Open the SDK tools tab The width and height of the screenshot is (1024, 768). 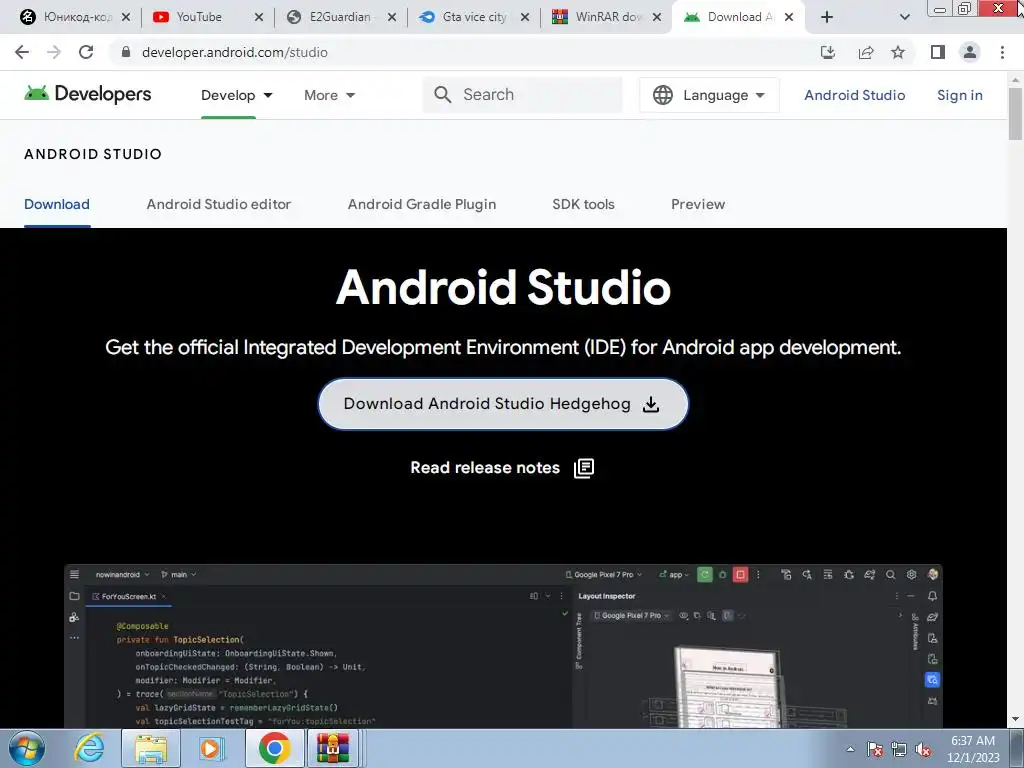(x=583, y=204)
